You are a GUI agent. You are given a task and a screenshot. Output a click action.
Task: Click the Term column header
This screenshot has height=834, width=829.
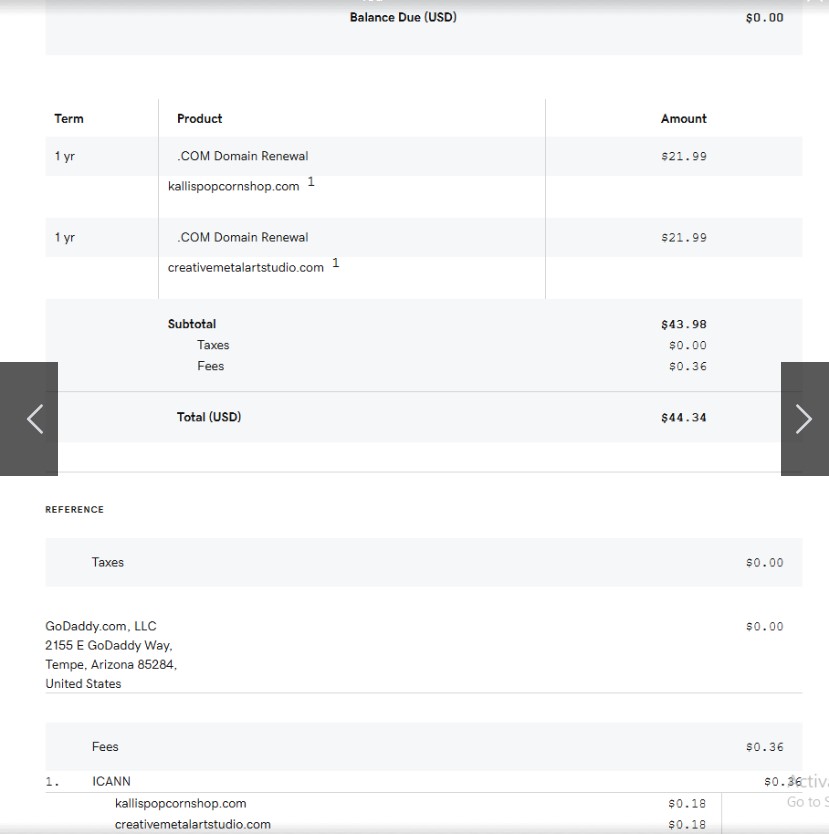pos(69,119)
